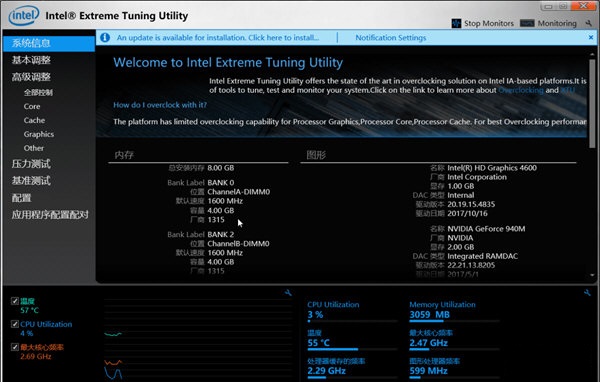Screen dimensions: 600x382
Task: Click the Monitoring display icon
Action: (x=527, y=23)
